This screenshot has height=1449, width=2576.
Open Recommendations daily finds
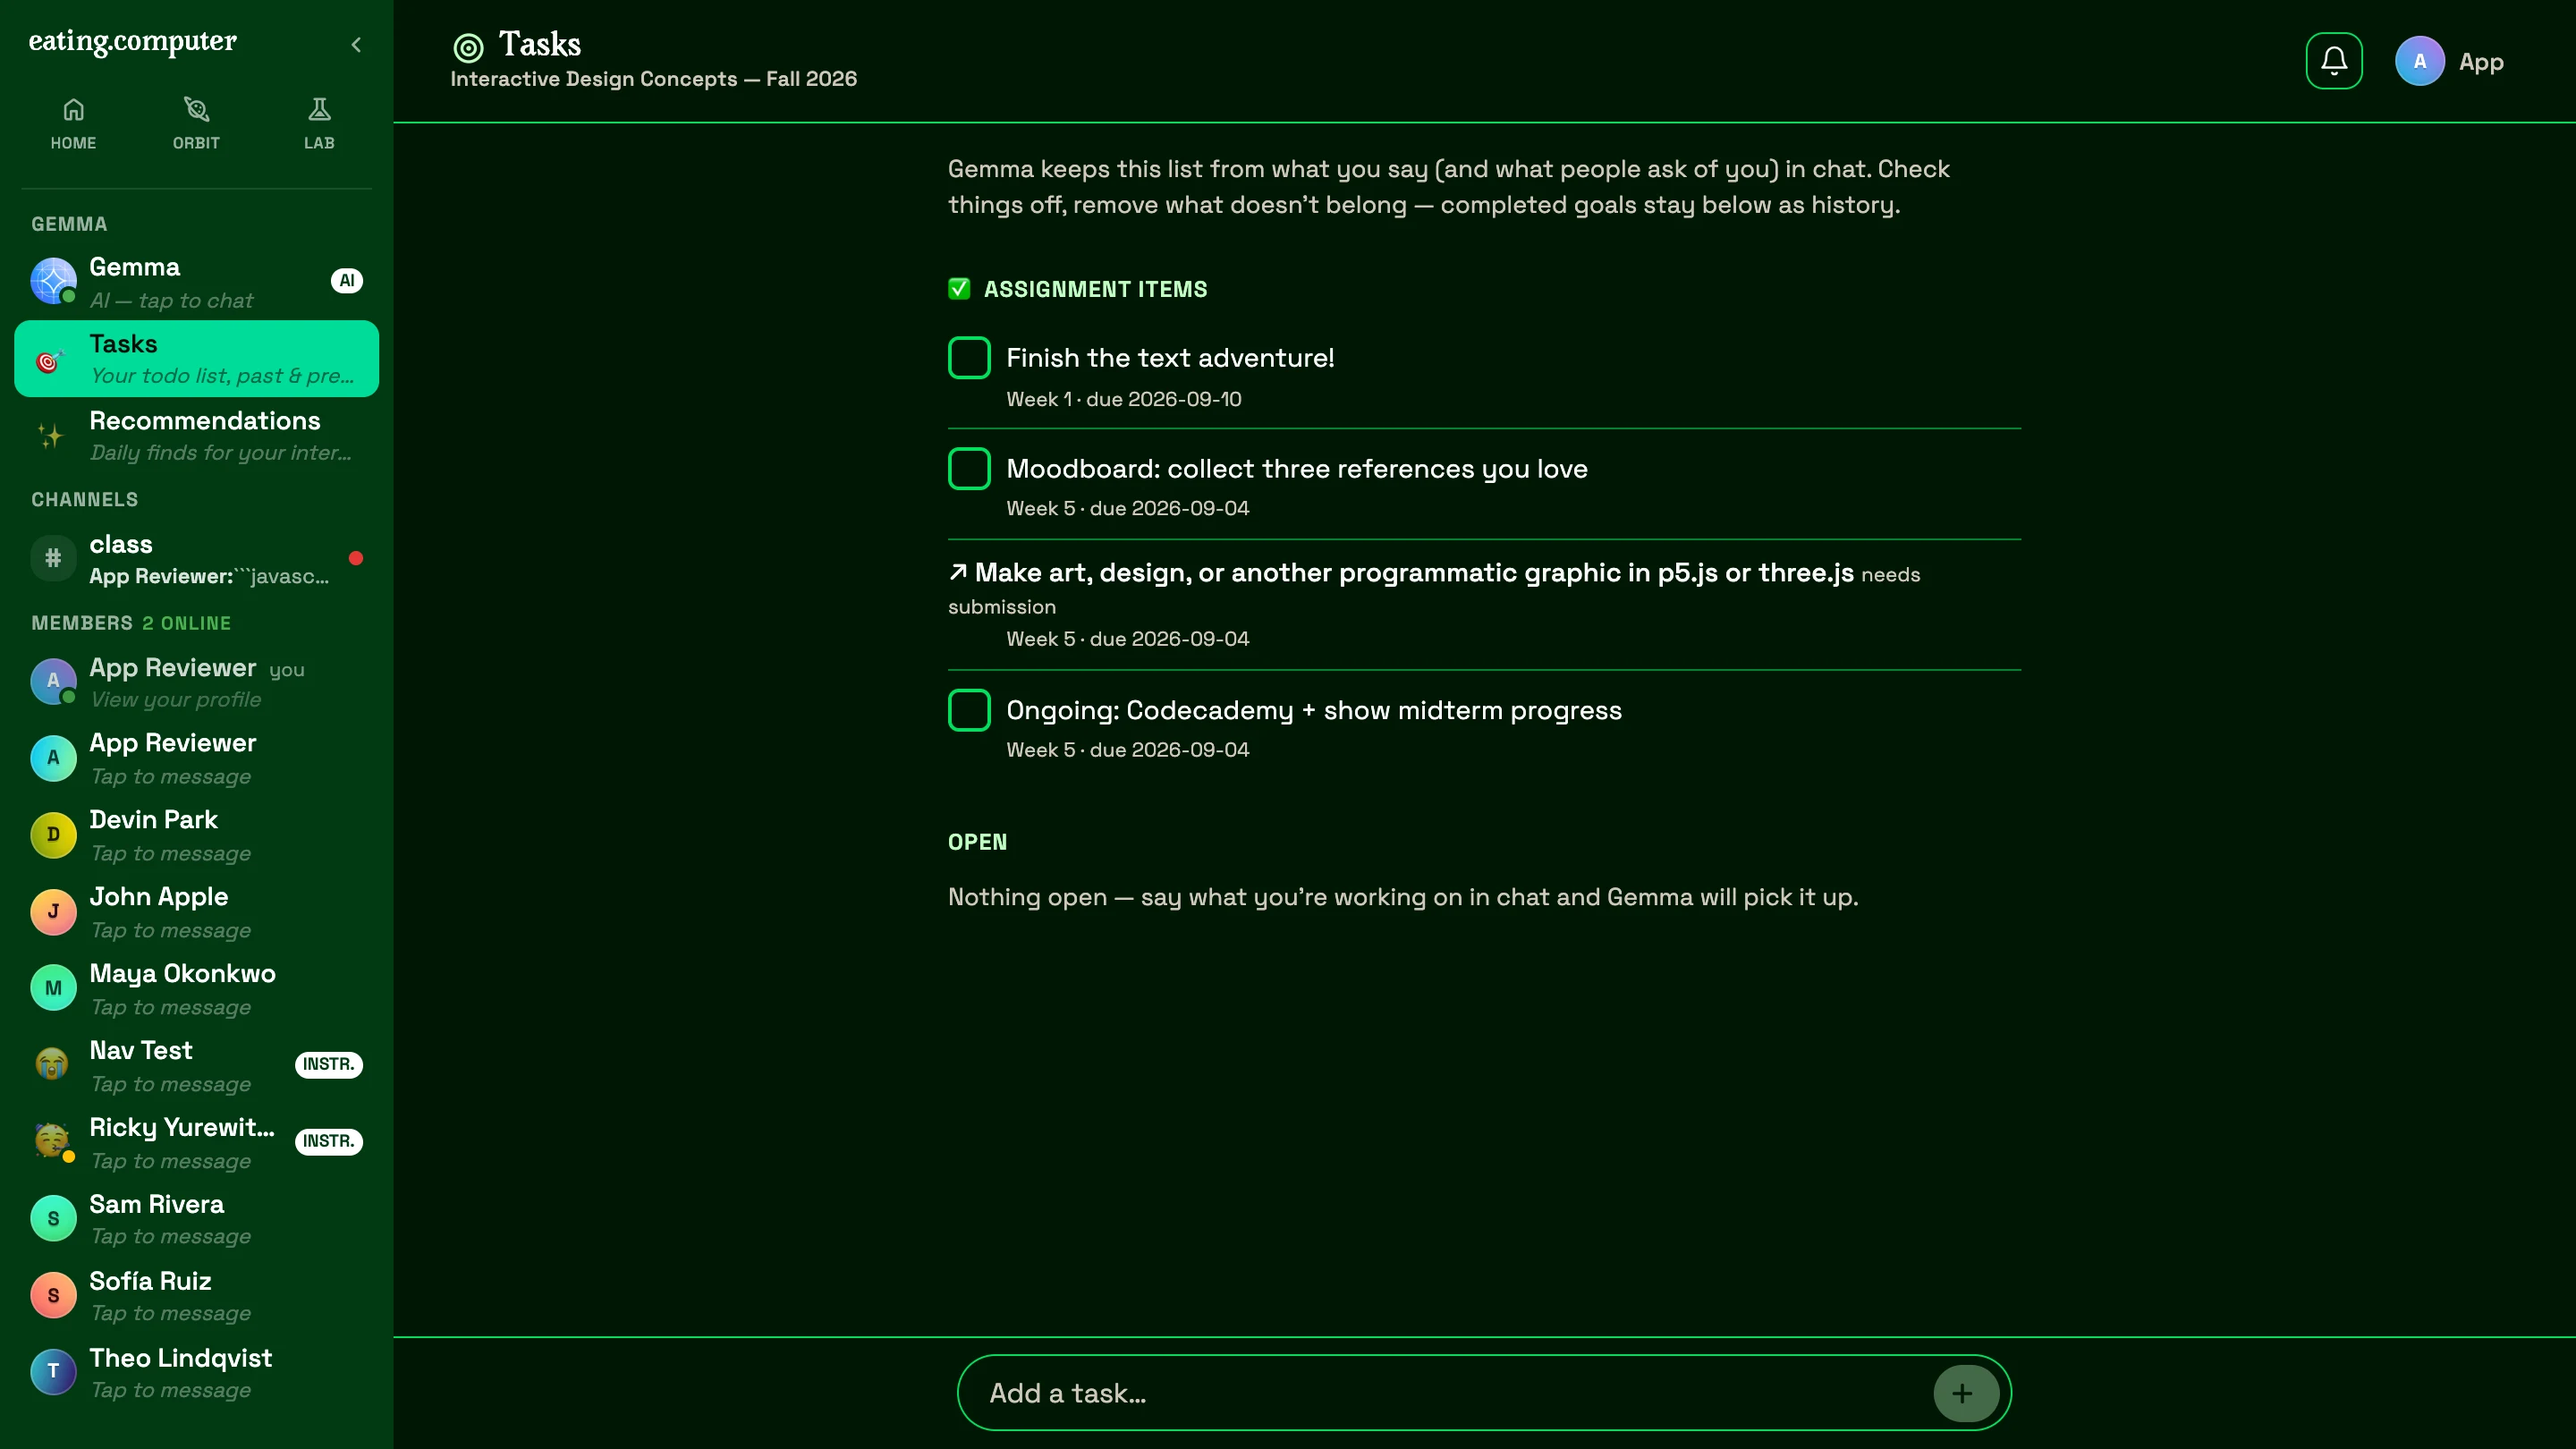[x=196, y=435]
